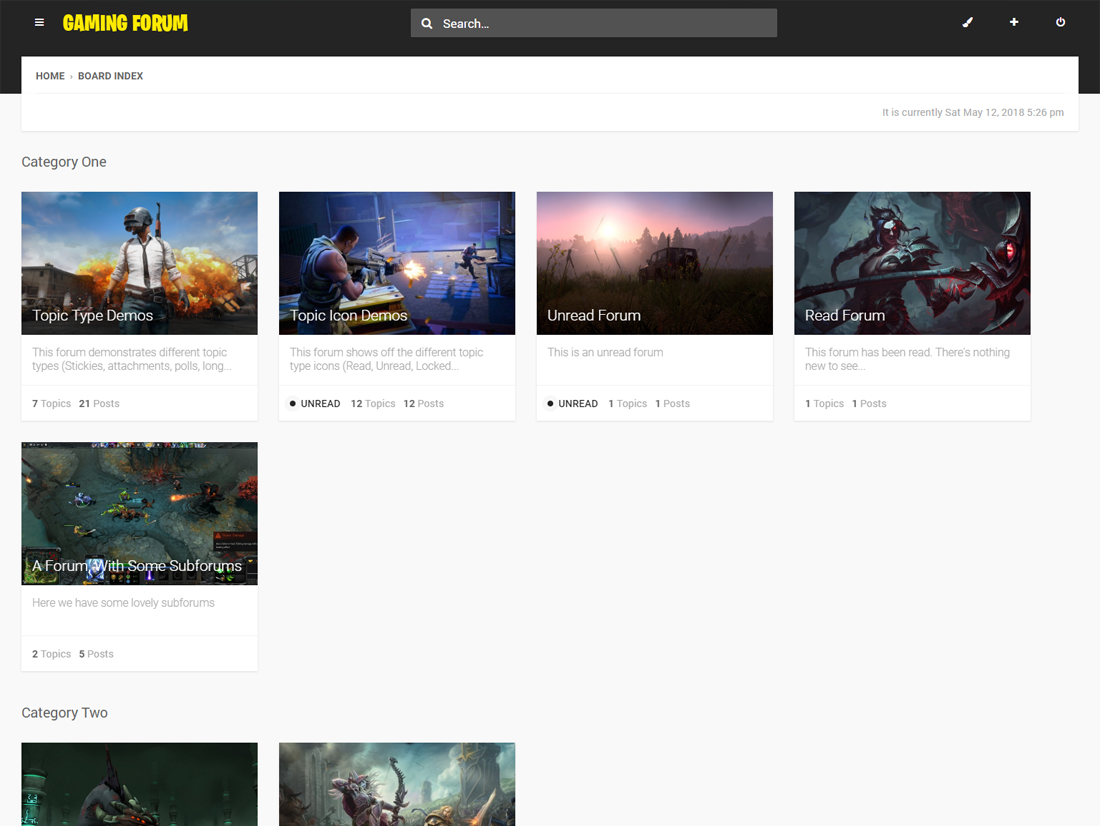
Task: Open the Topic Type Demos forum title
Action: coord(93,316)
